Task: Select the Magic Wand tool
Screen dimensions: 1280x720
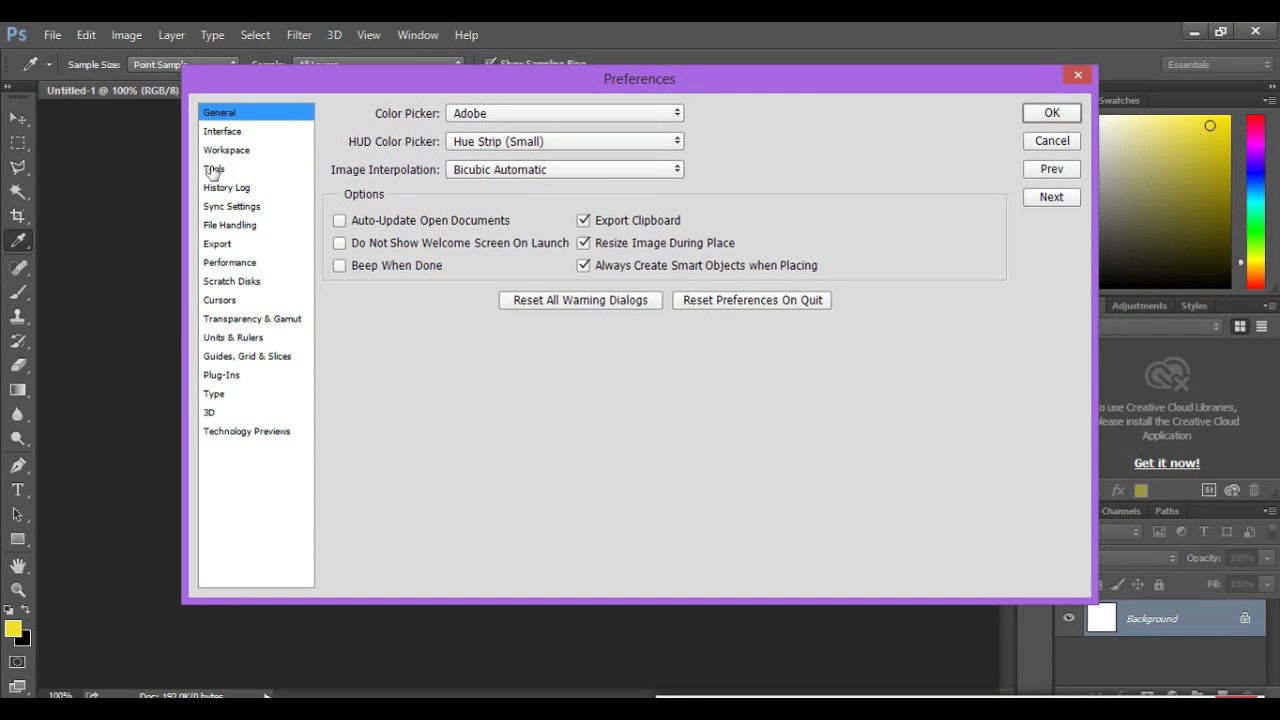Action: coord(18,191)
